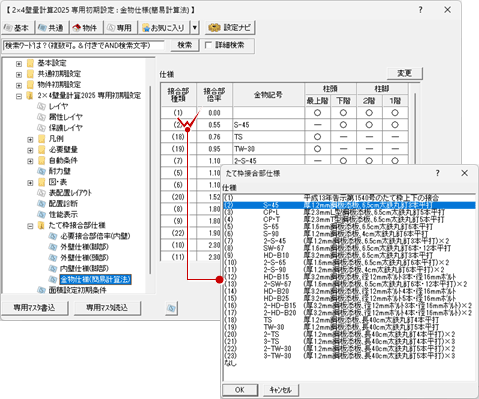Click the 専用 toolbar button
The height and width of the screenshot is (399, 479).
click(121, 28)
